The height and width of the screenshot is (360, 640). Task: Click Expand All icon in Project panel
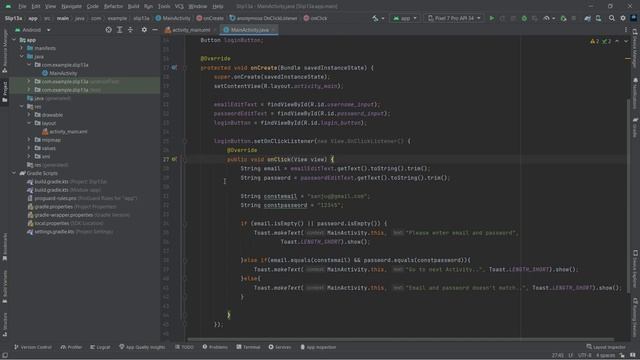point(120,30)
